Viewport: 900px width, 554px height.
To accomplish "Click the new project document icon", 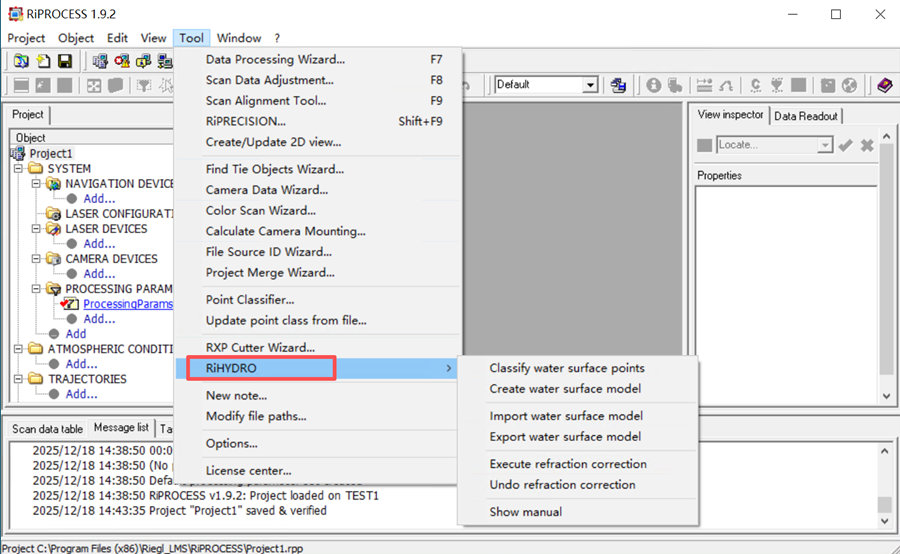I will coord(44,61).
